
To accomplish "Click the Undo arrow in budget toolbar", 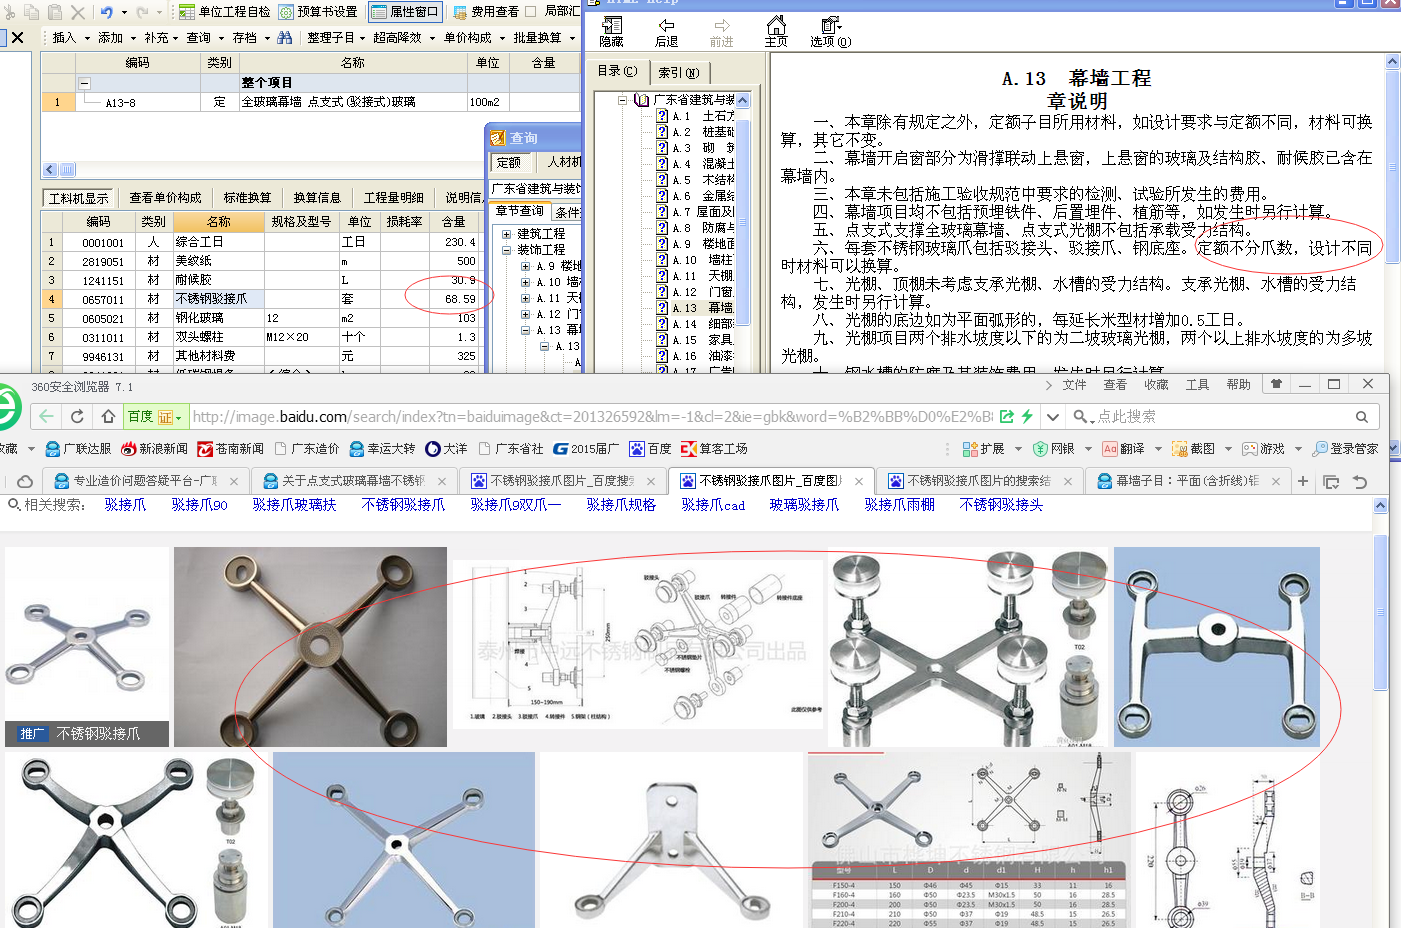I will 107,12.
